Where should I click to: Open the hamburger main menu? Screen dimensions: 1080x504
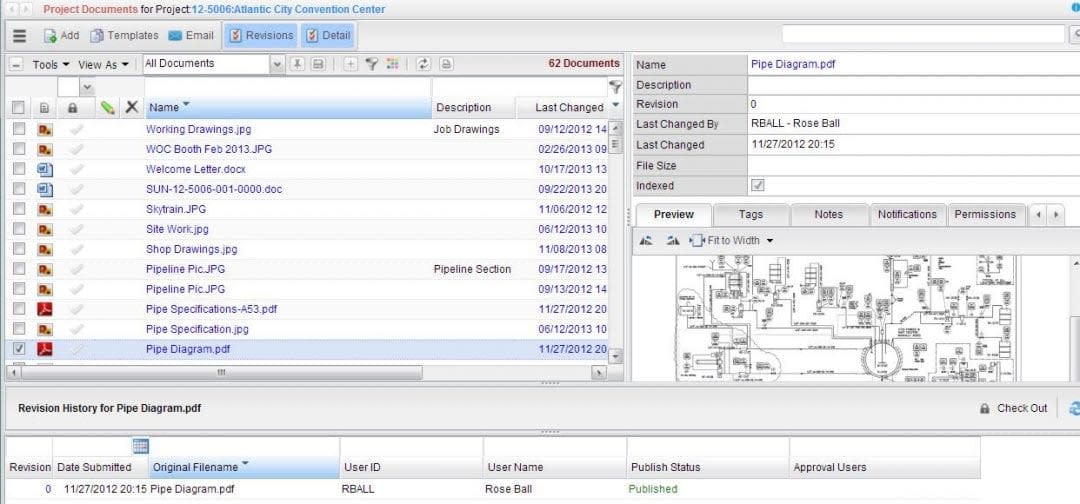point(19,36)
